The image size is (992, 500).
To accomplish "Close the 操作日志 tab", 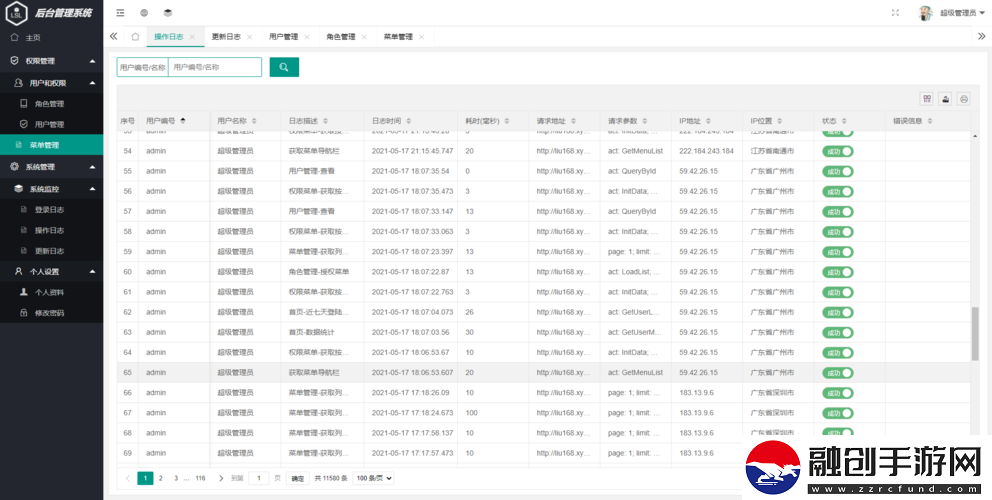I will click(x=192, y=37).
